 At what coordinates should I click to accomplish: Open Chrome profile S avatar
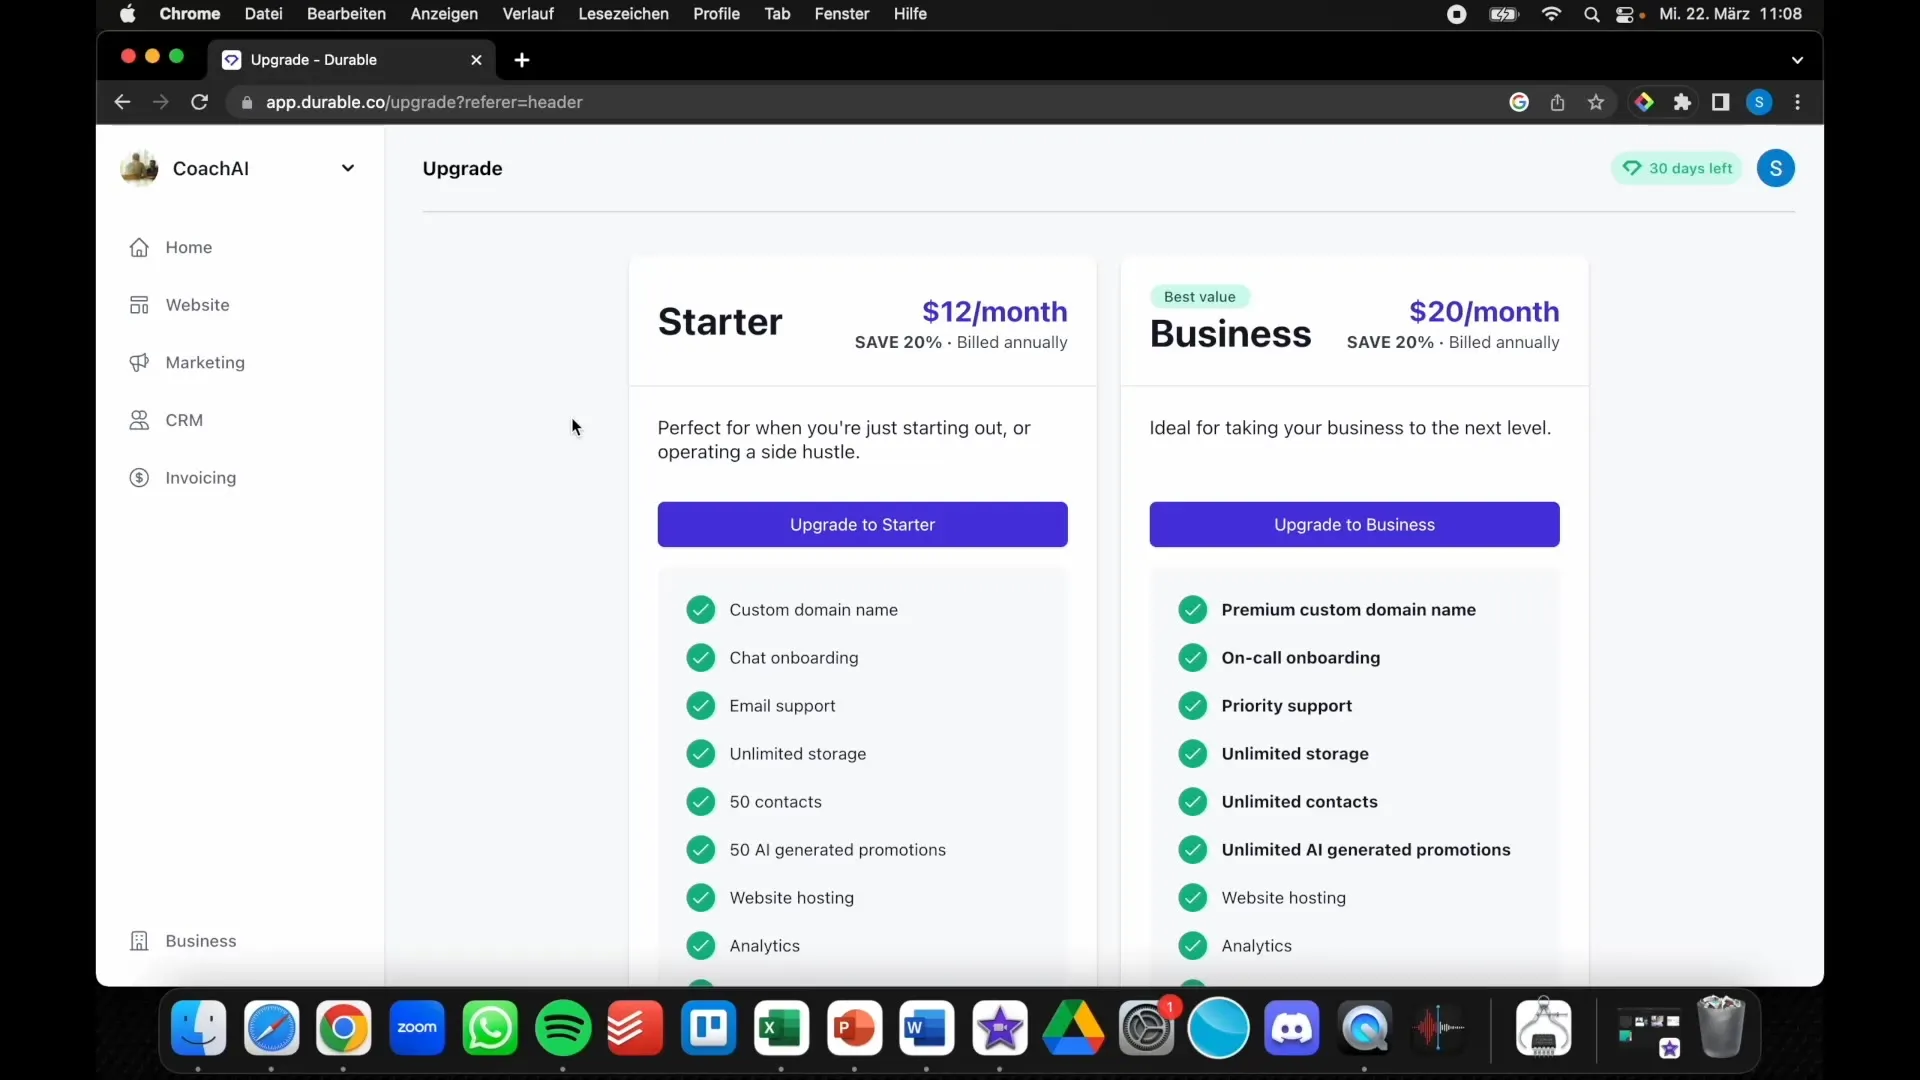click(x=1759, y=102)
